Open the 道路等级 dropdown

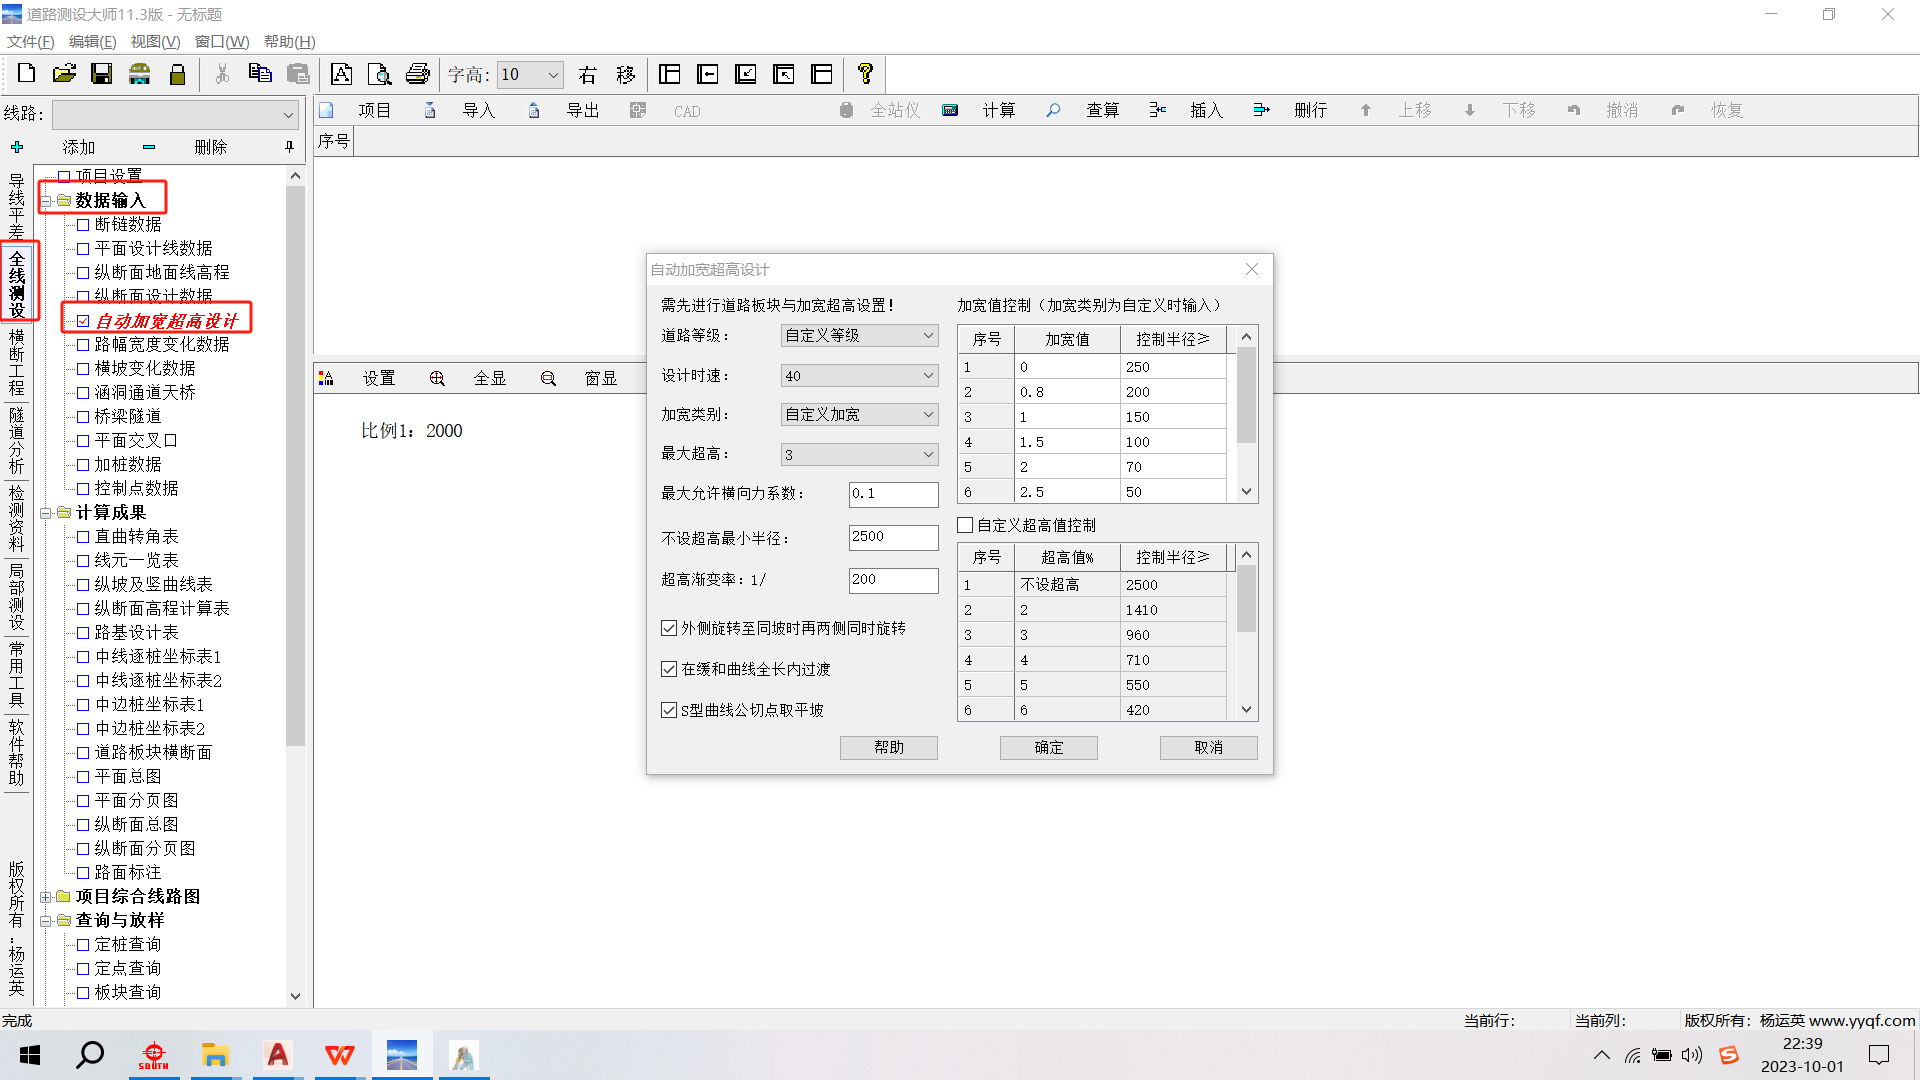[x=859, y=335]
